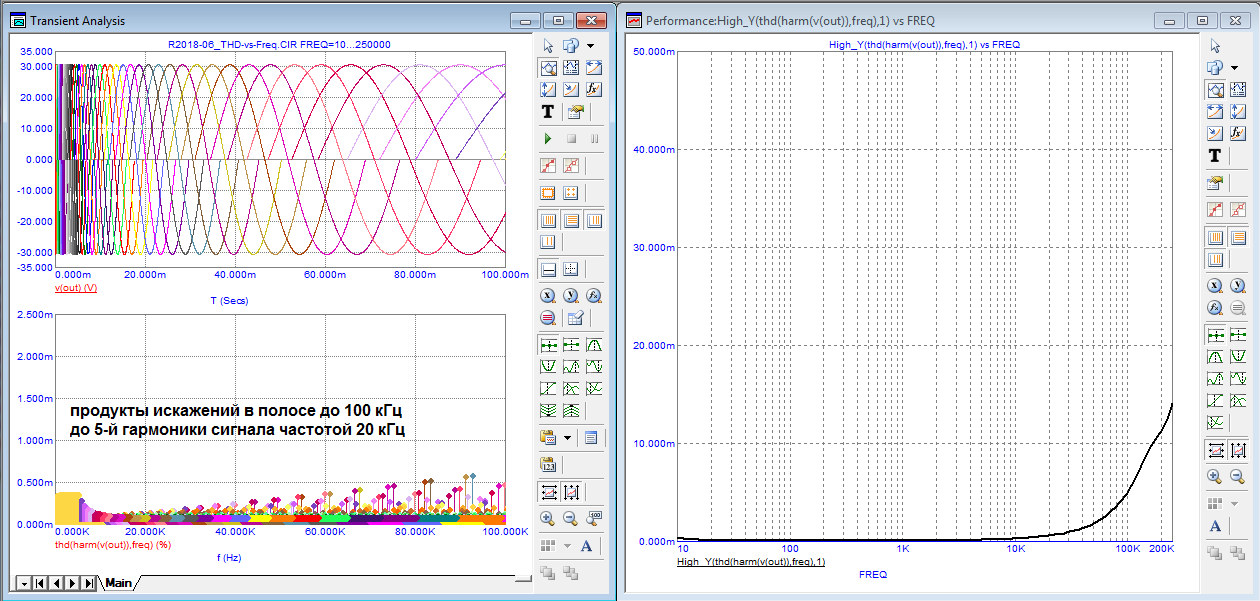Click the v(out) (V) waveform label
1260x601 pixels.
pyautogui.click(x=75, y=288)
